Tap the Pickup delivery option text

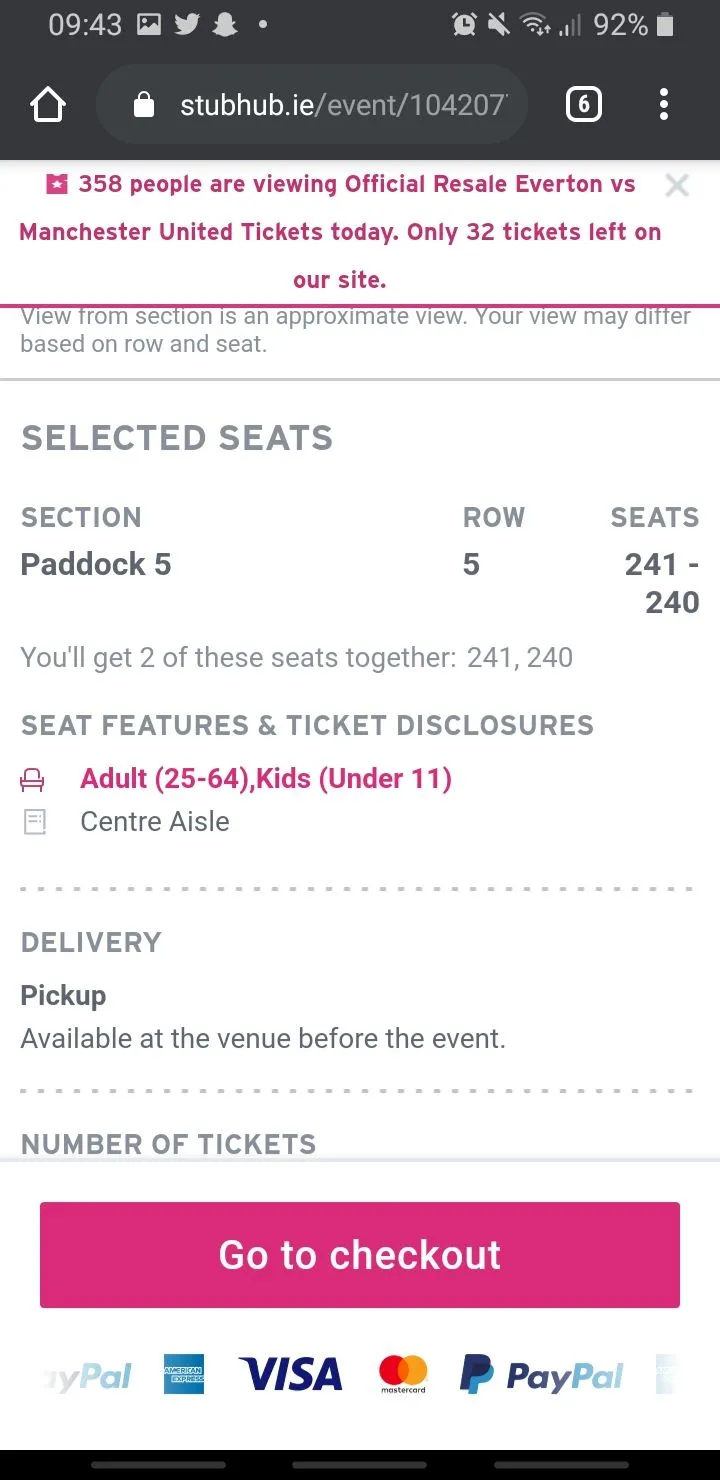coord(63,995)
